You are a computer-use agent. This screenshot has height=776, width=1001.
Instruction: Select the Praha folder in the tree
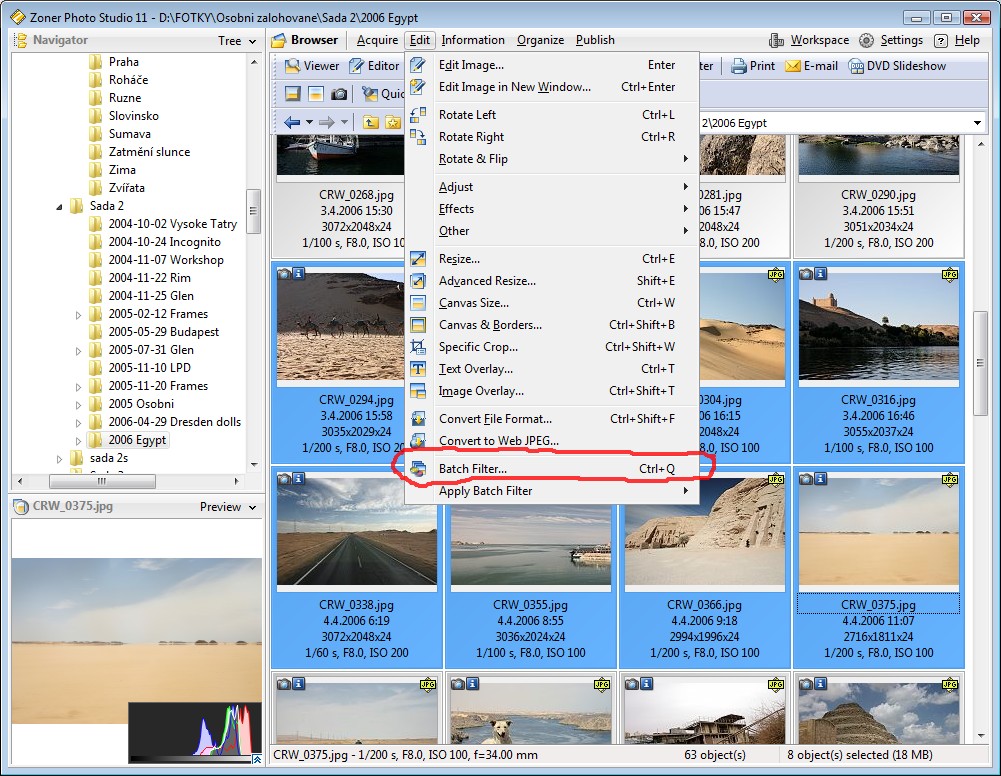123,62
